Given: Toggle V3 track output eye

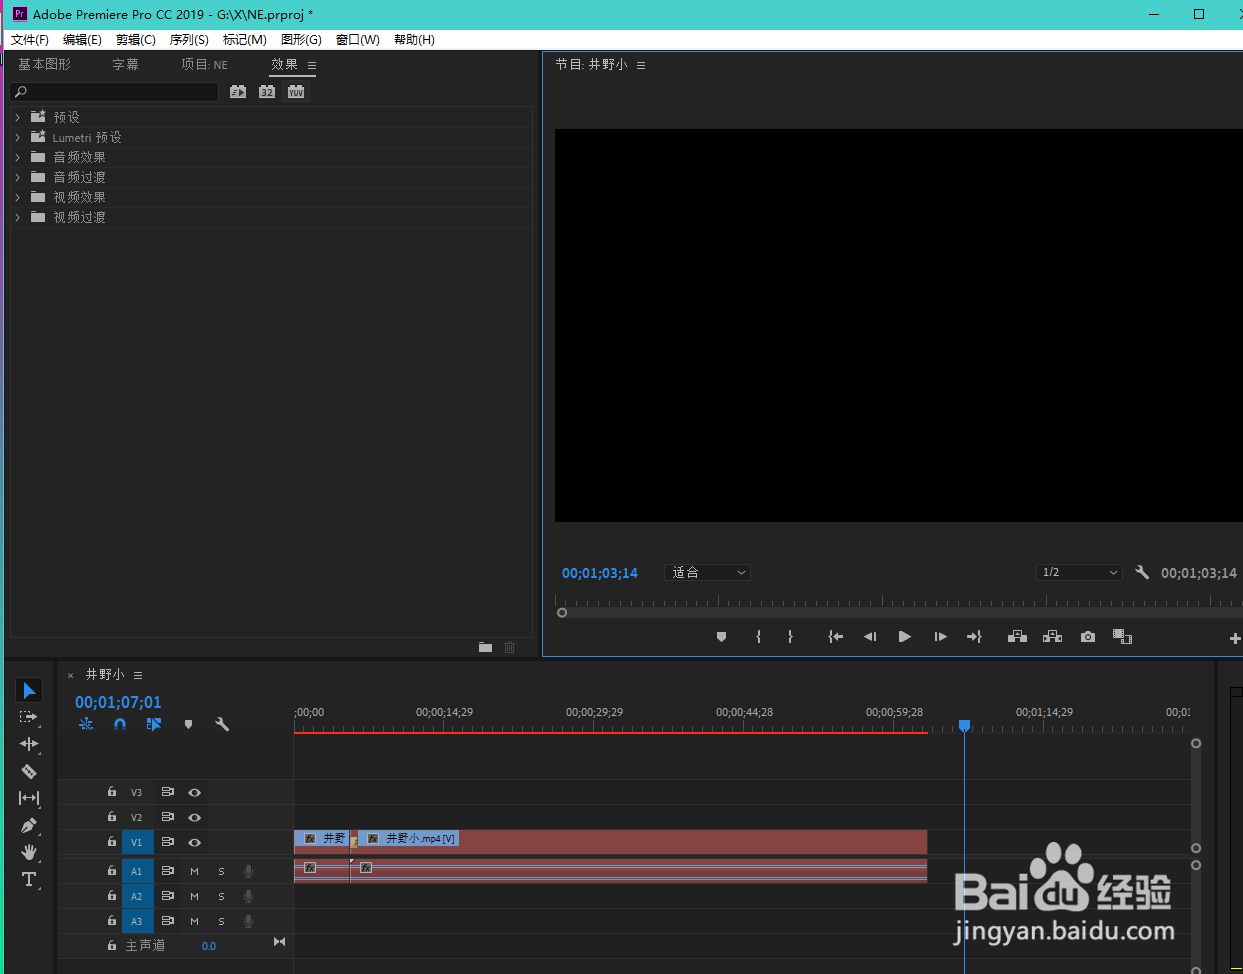Looking at the screenshot, I should pos(195,792).
